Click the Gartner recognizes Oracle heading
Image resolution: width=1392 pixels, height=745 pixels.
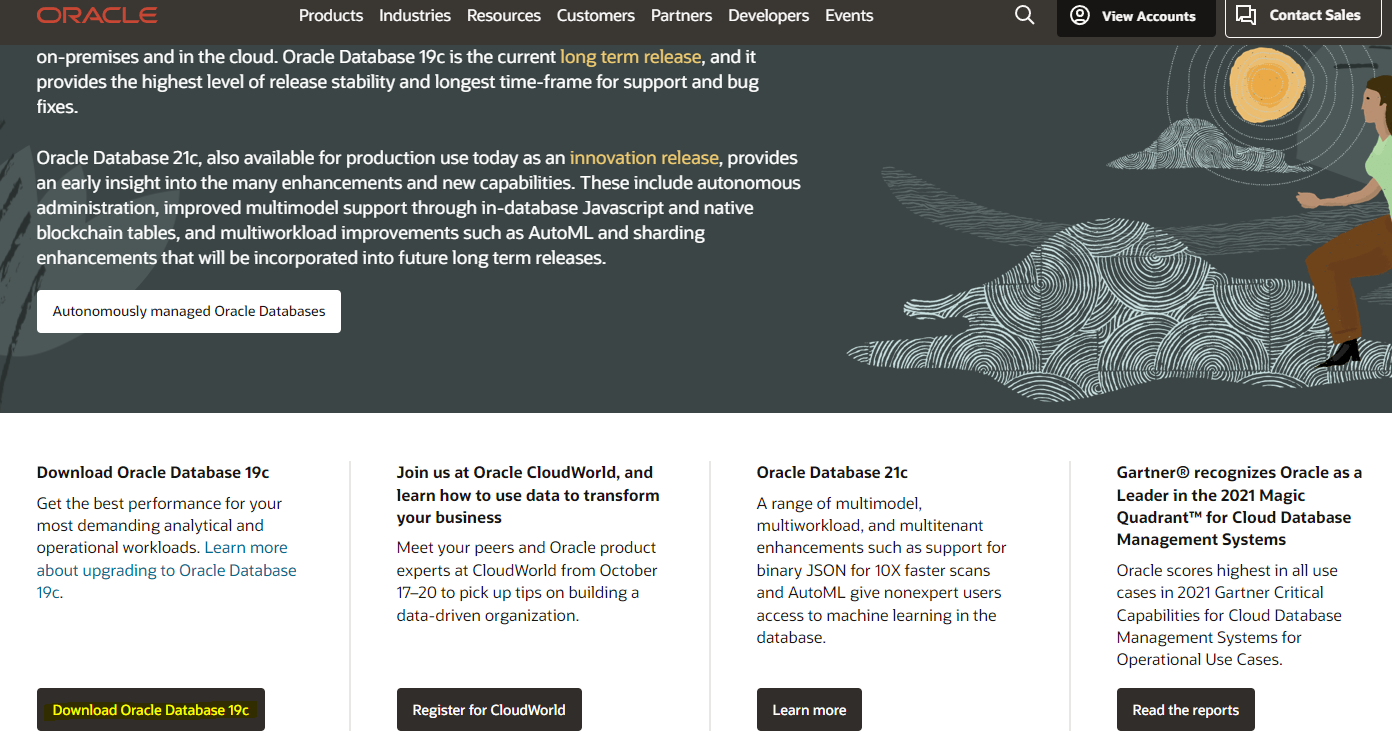point(1239,506)
